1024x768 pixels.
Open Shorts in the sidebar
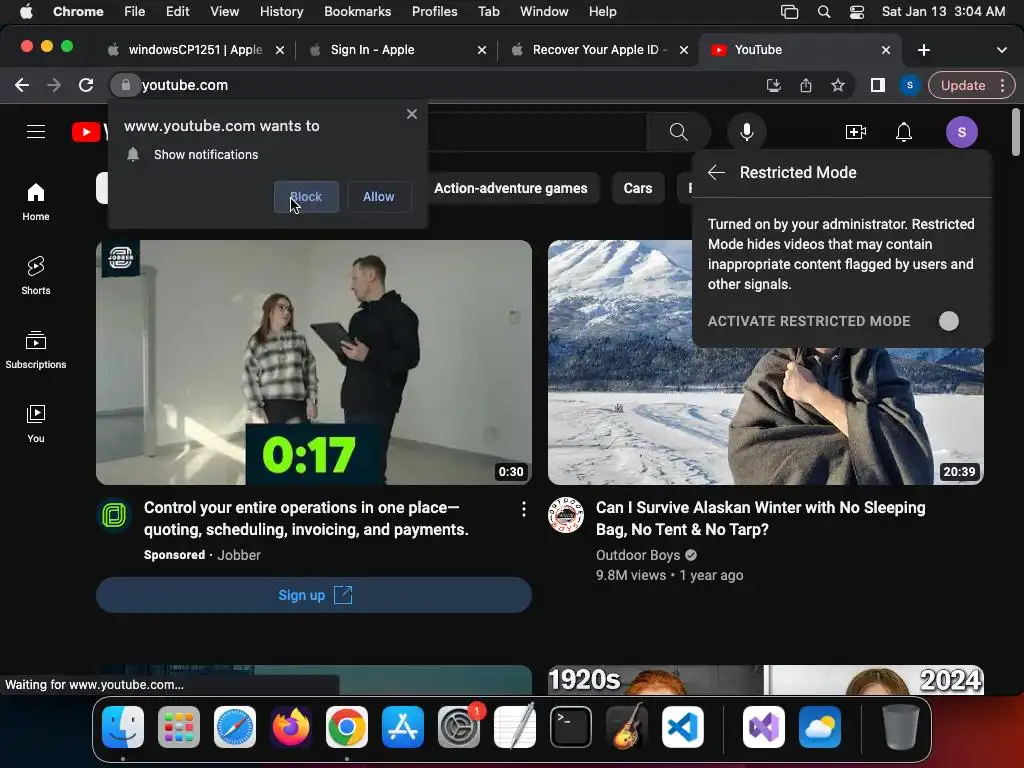(x=36, y=276)
